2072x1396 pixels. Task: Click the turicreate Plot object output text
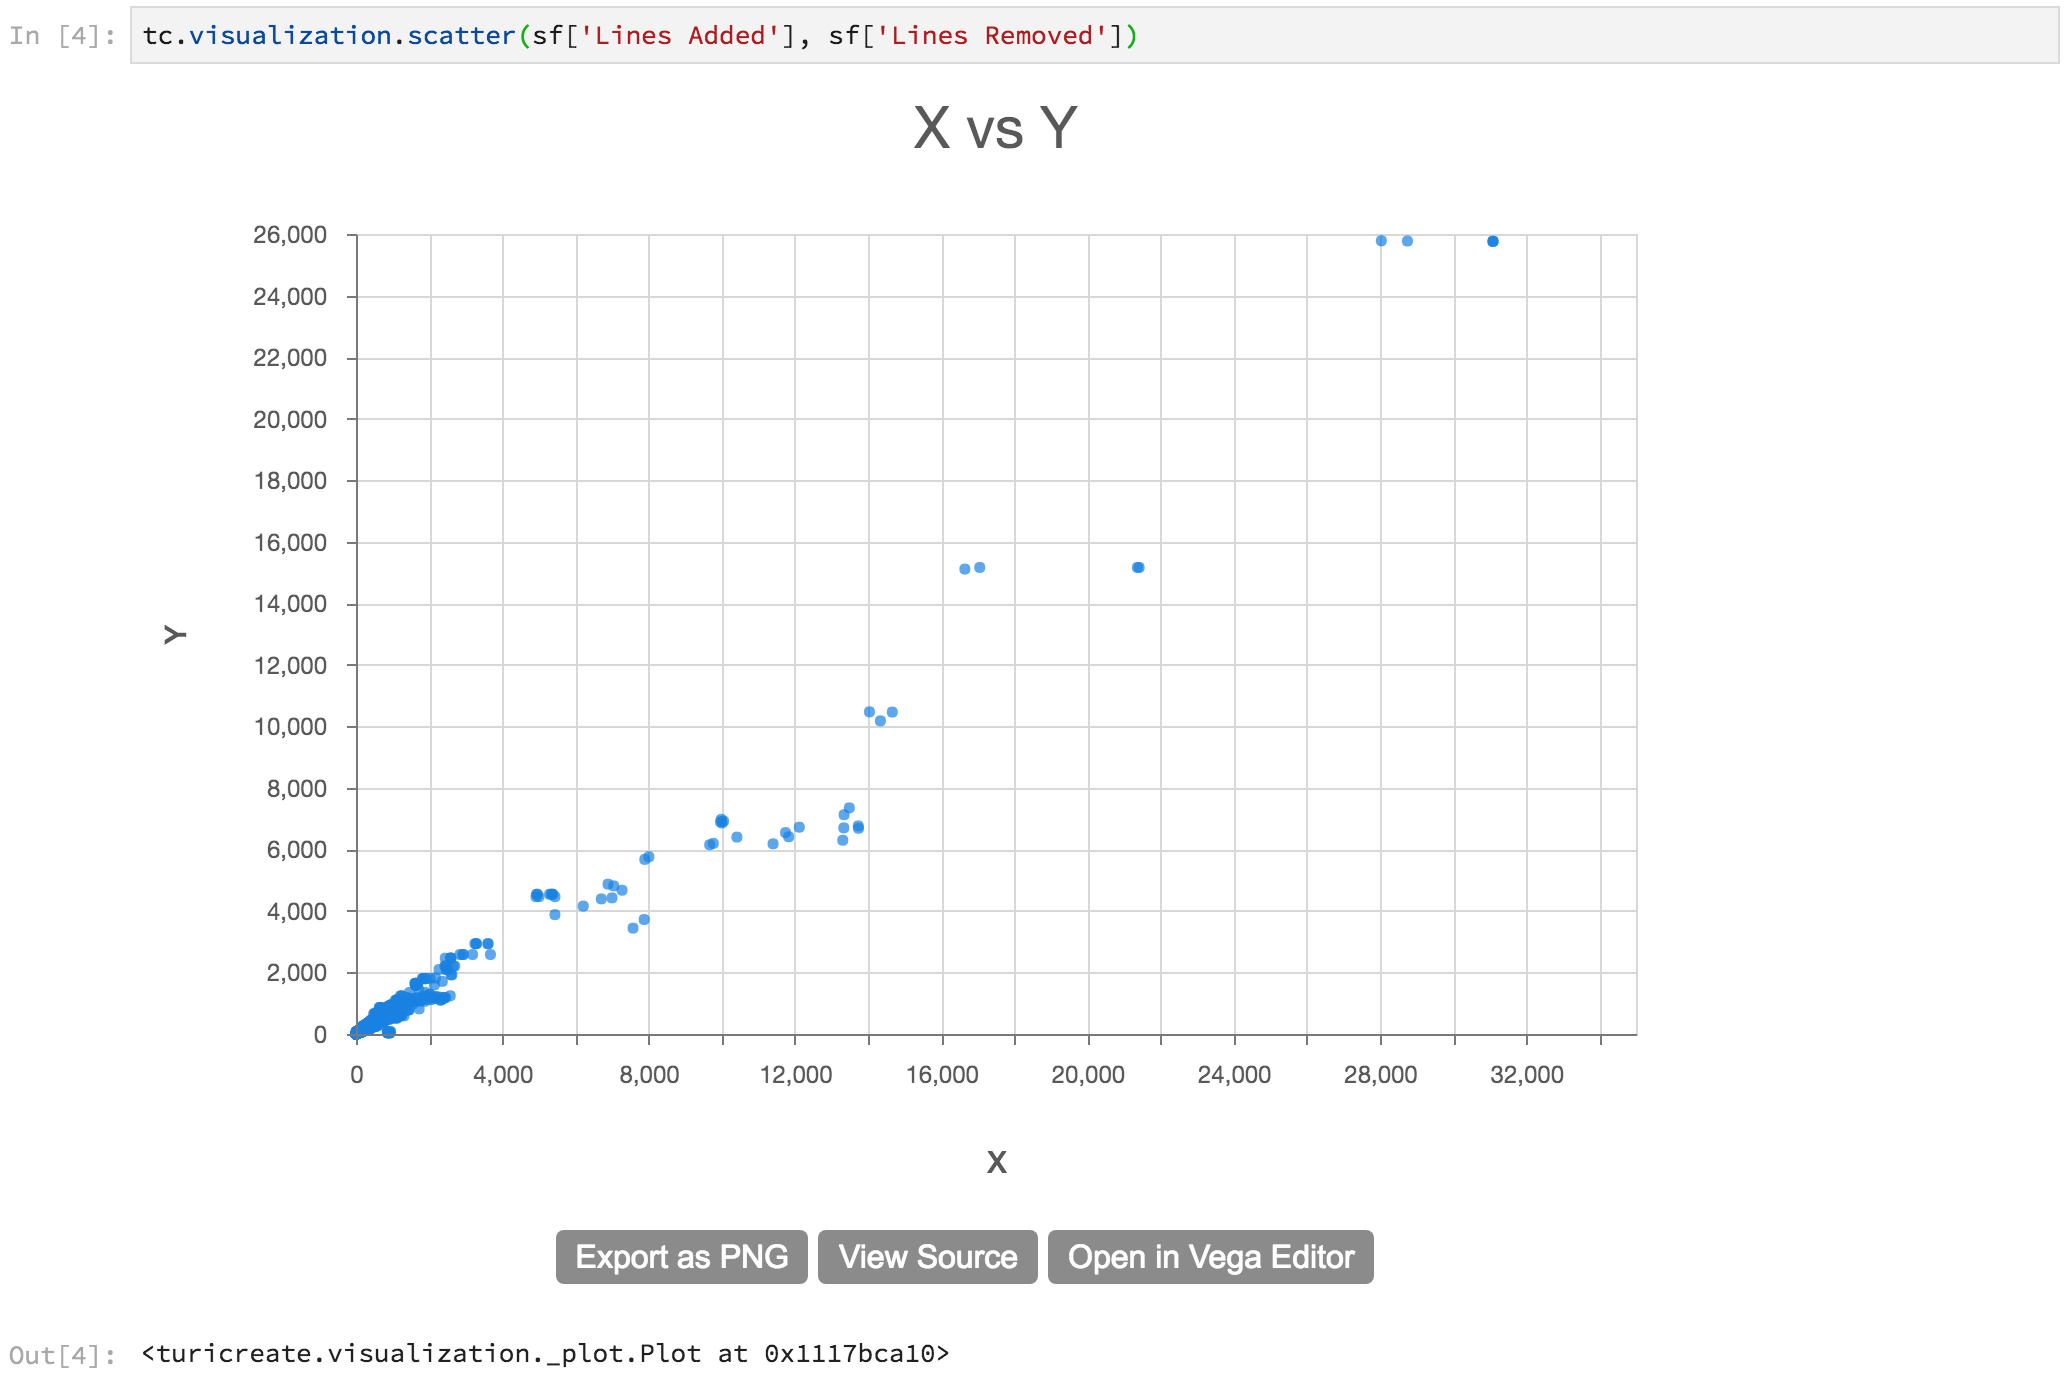pos(545,1353)
